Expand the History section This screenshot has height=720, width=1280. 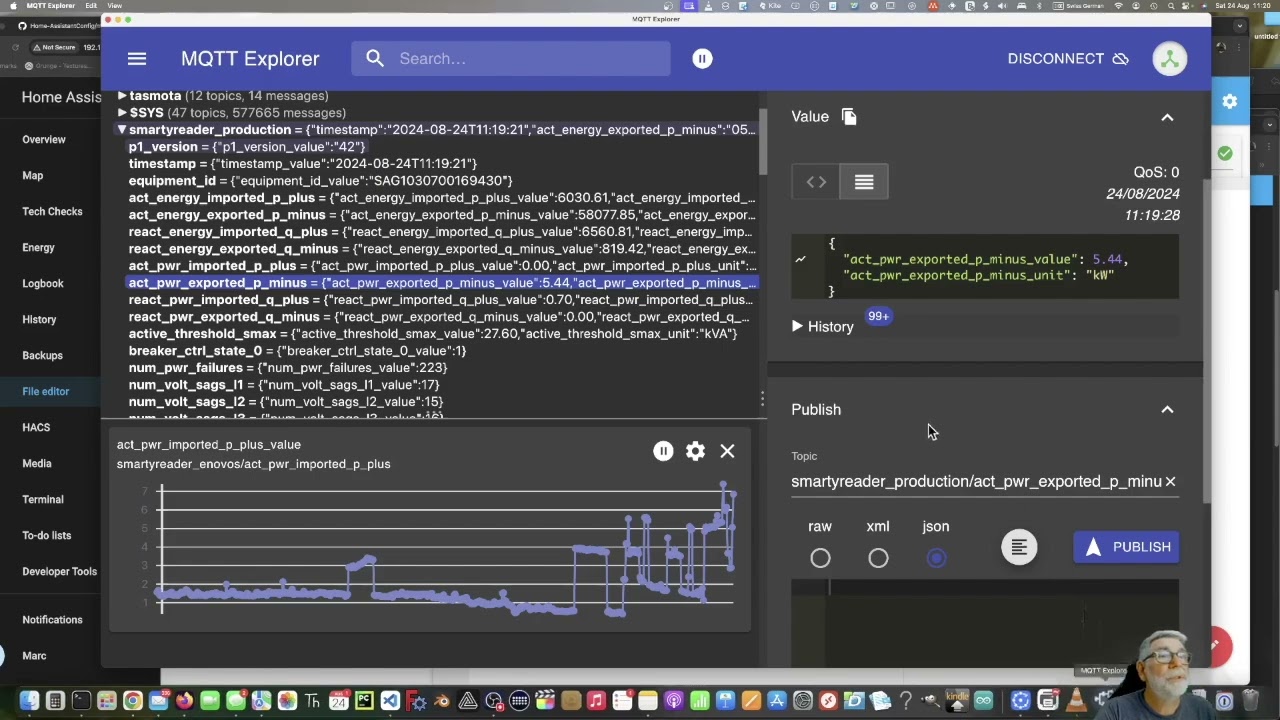(823, 327)
